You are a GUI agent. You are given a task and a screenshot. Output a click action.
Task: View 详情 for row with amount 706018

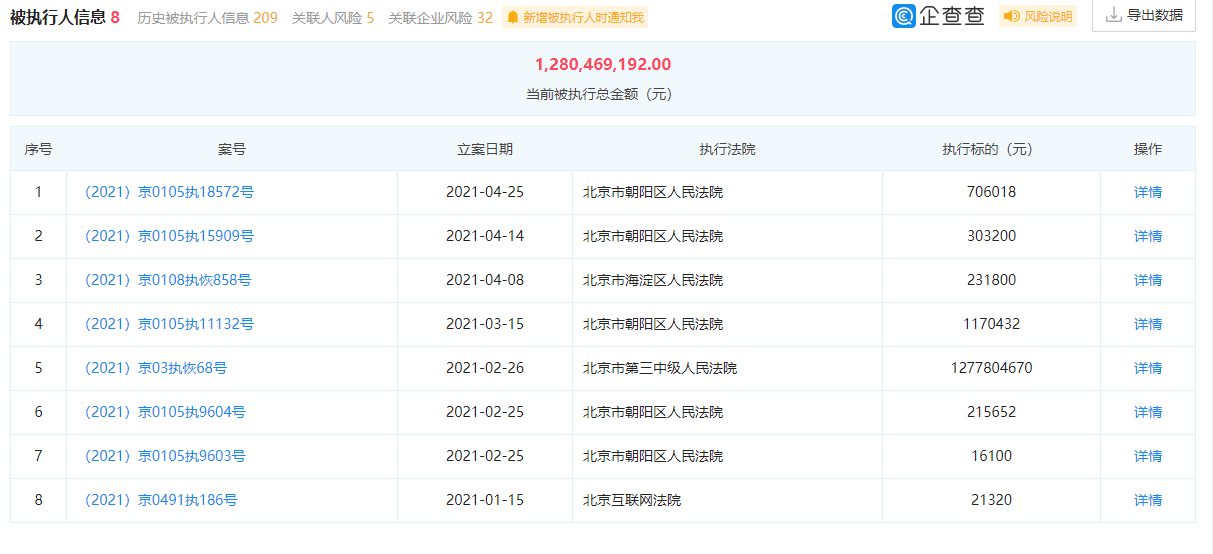[x=1148, y=192]
